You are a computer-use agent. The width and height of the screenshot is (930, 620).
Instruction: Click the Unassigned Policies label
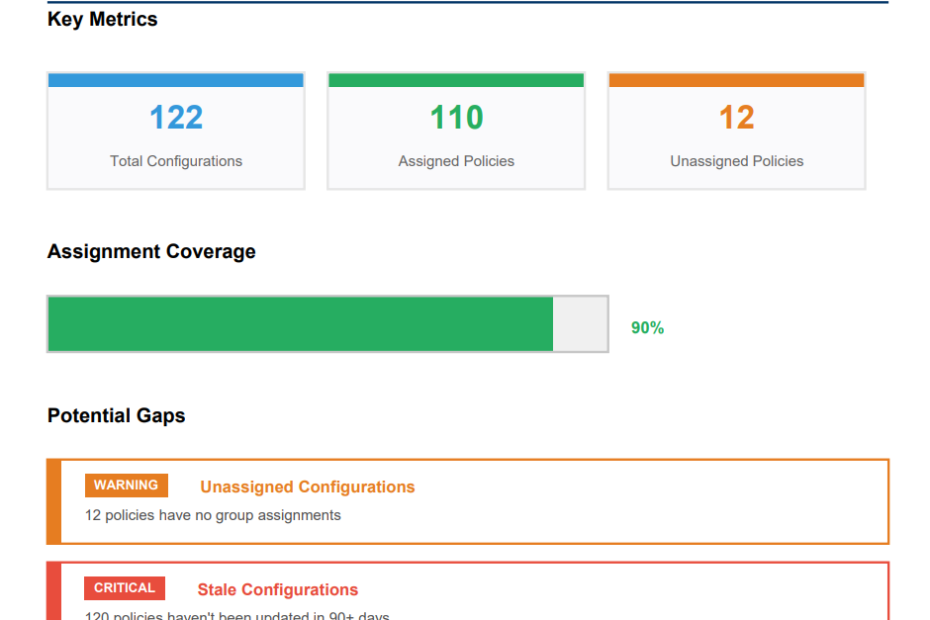pyautogui.click(x=736, y=161)
